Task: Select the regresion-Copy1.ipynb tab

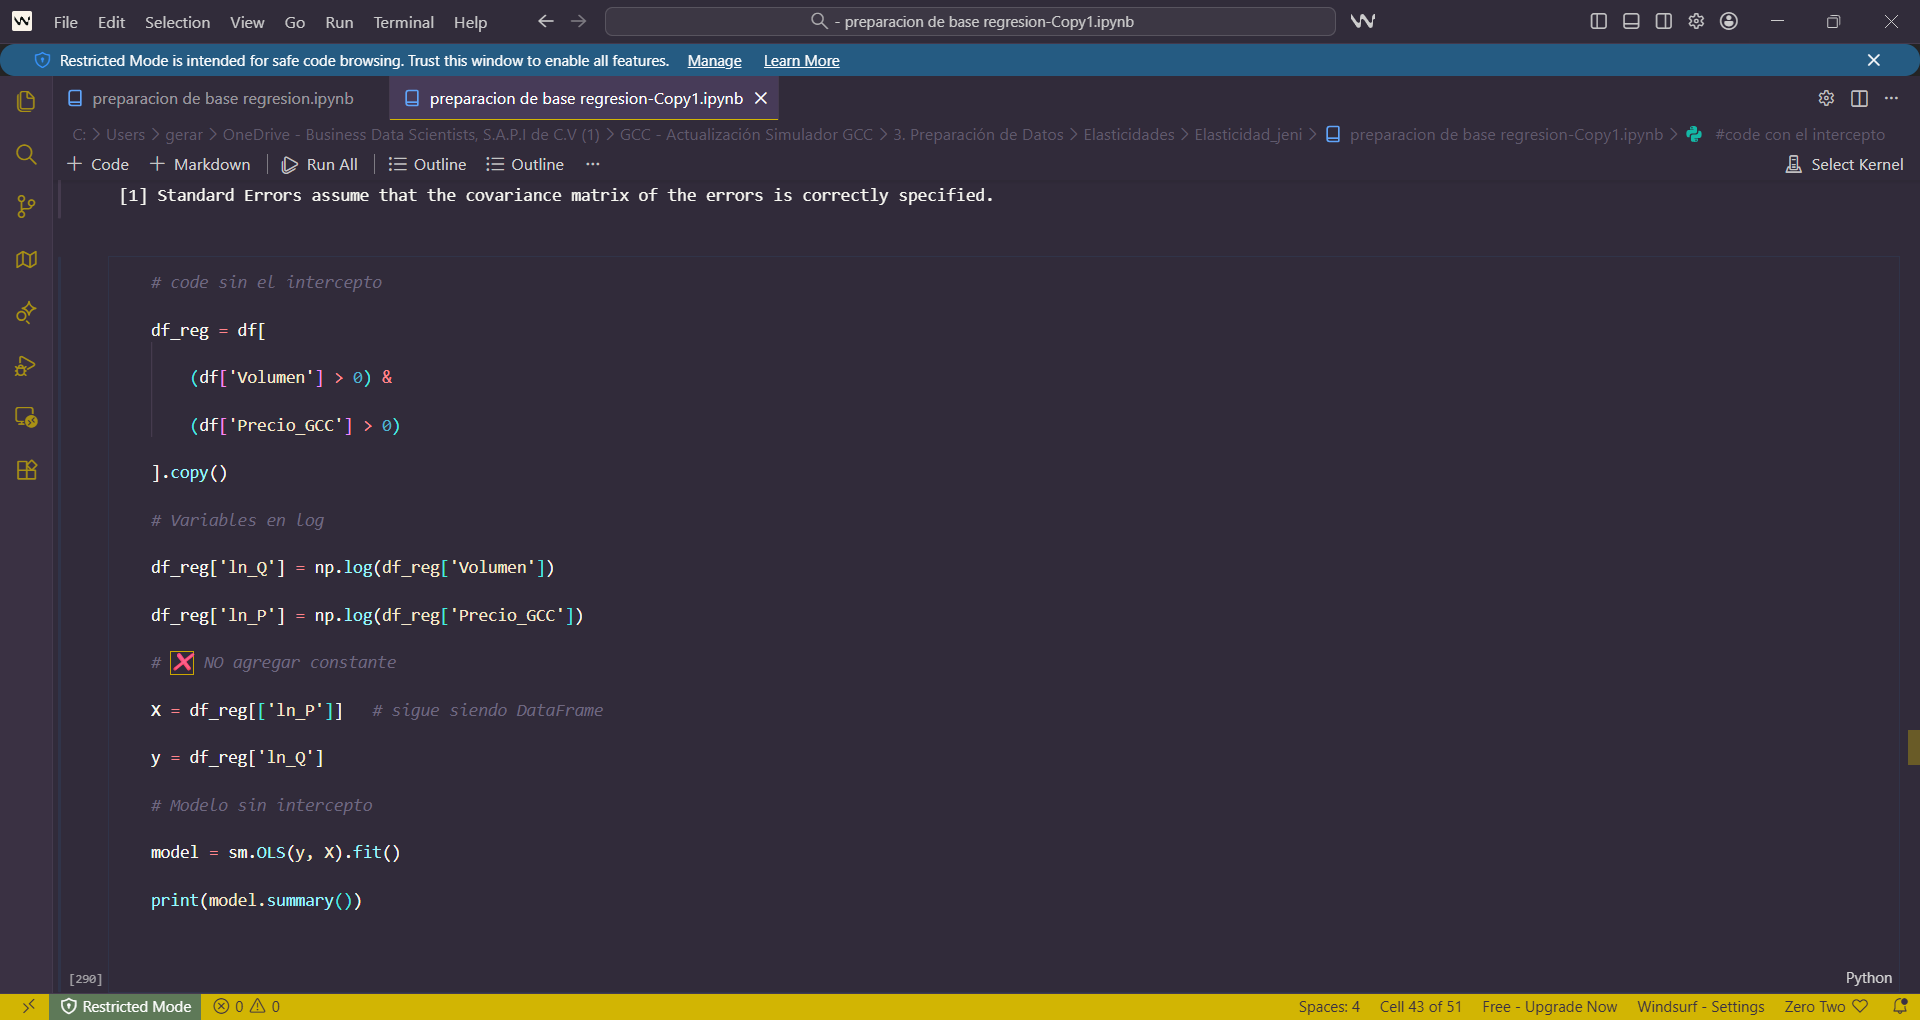Action: [585, 98]
